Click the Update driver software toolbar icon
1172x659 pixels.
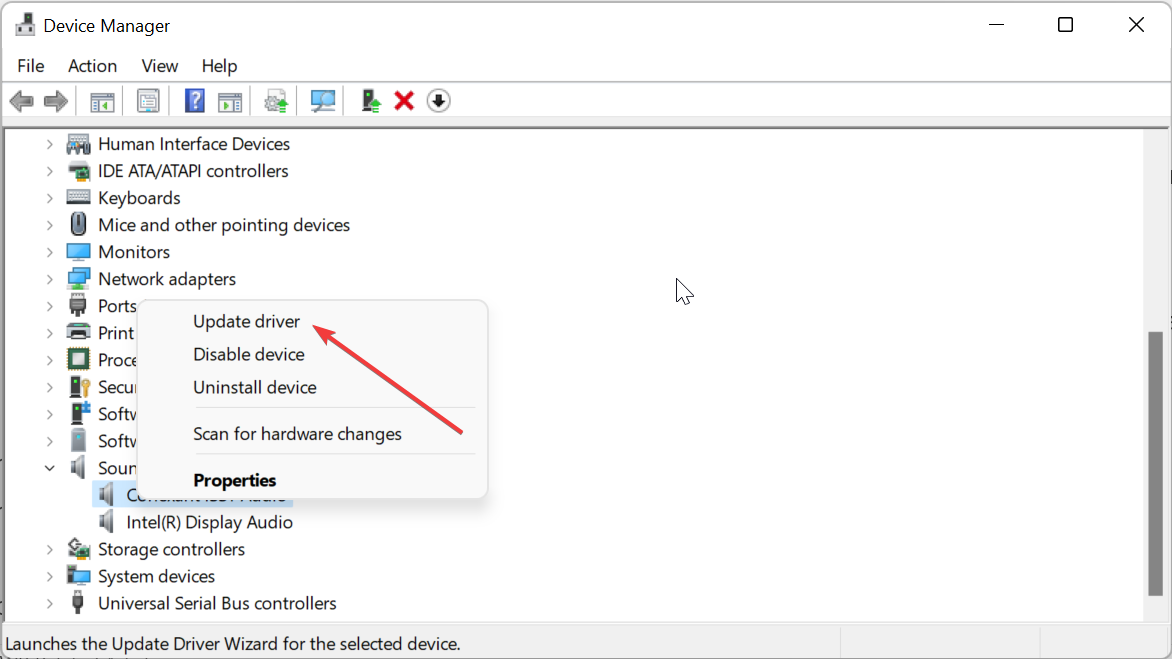point(276,101)
